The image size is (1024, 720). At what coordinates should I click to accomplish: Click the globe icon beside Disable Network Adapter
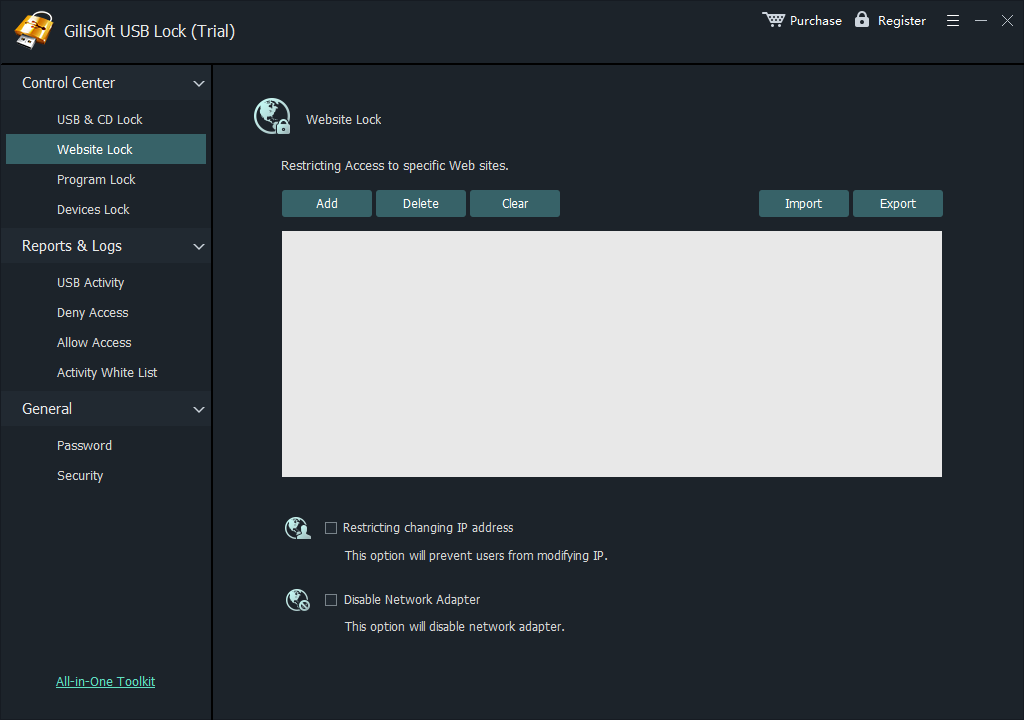click(x=298, y=600)
